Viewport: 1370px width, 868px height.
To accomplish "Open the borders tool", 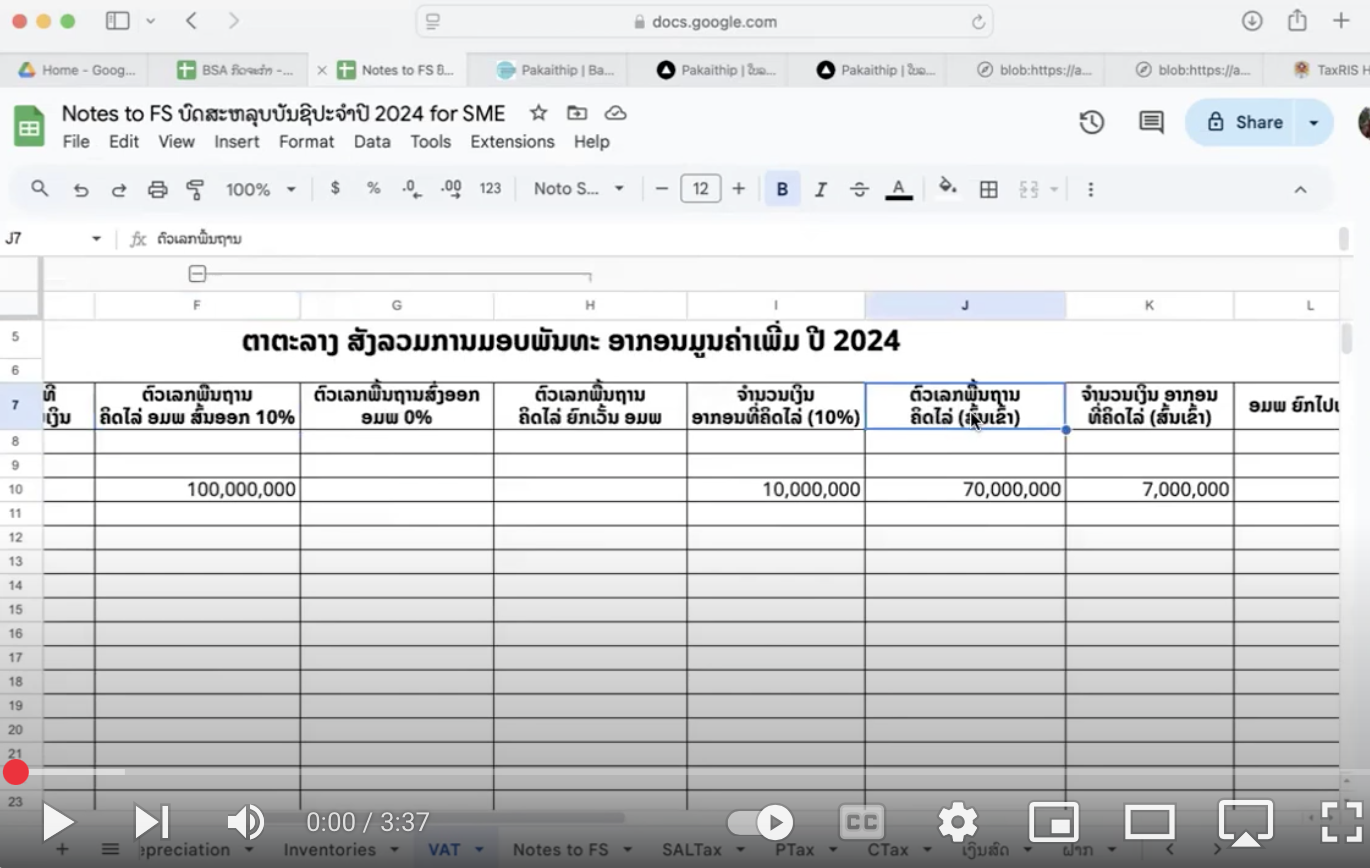I will click(x=988, y=189).
